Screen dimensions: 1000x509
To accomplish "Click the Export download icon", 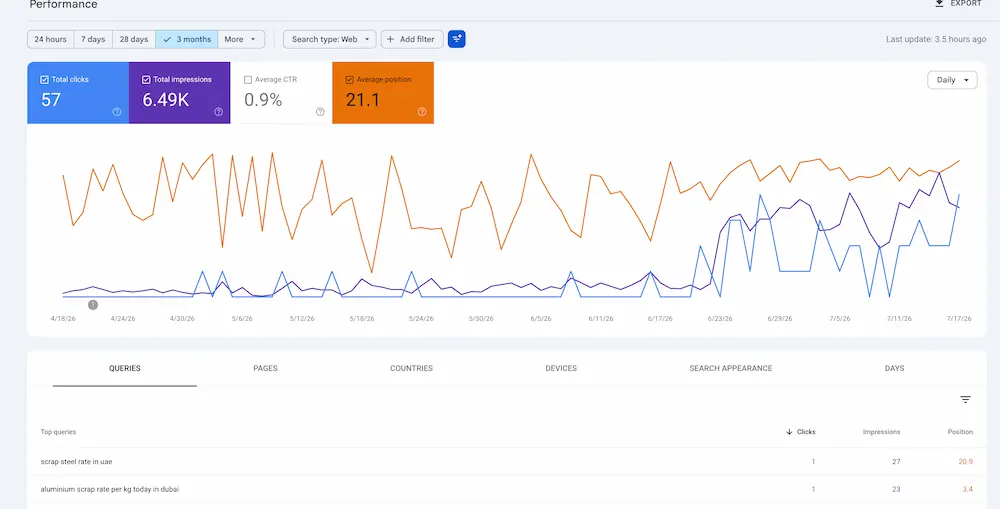I will coord(939,3).
